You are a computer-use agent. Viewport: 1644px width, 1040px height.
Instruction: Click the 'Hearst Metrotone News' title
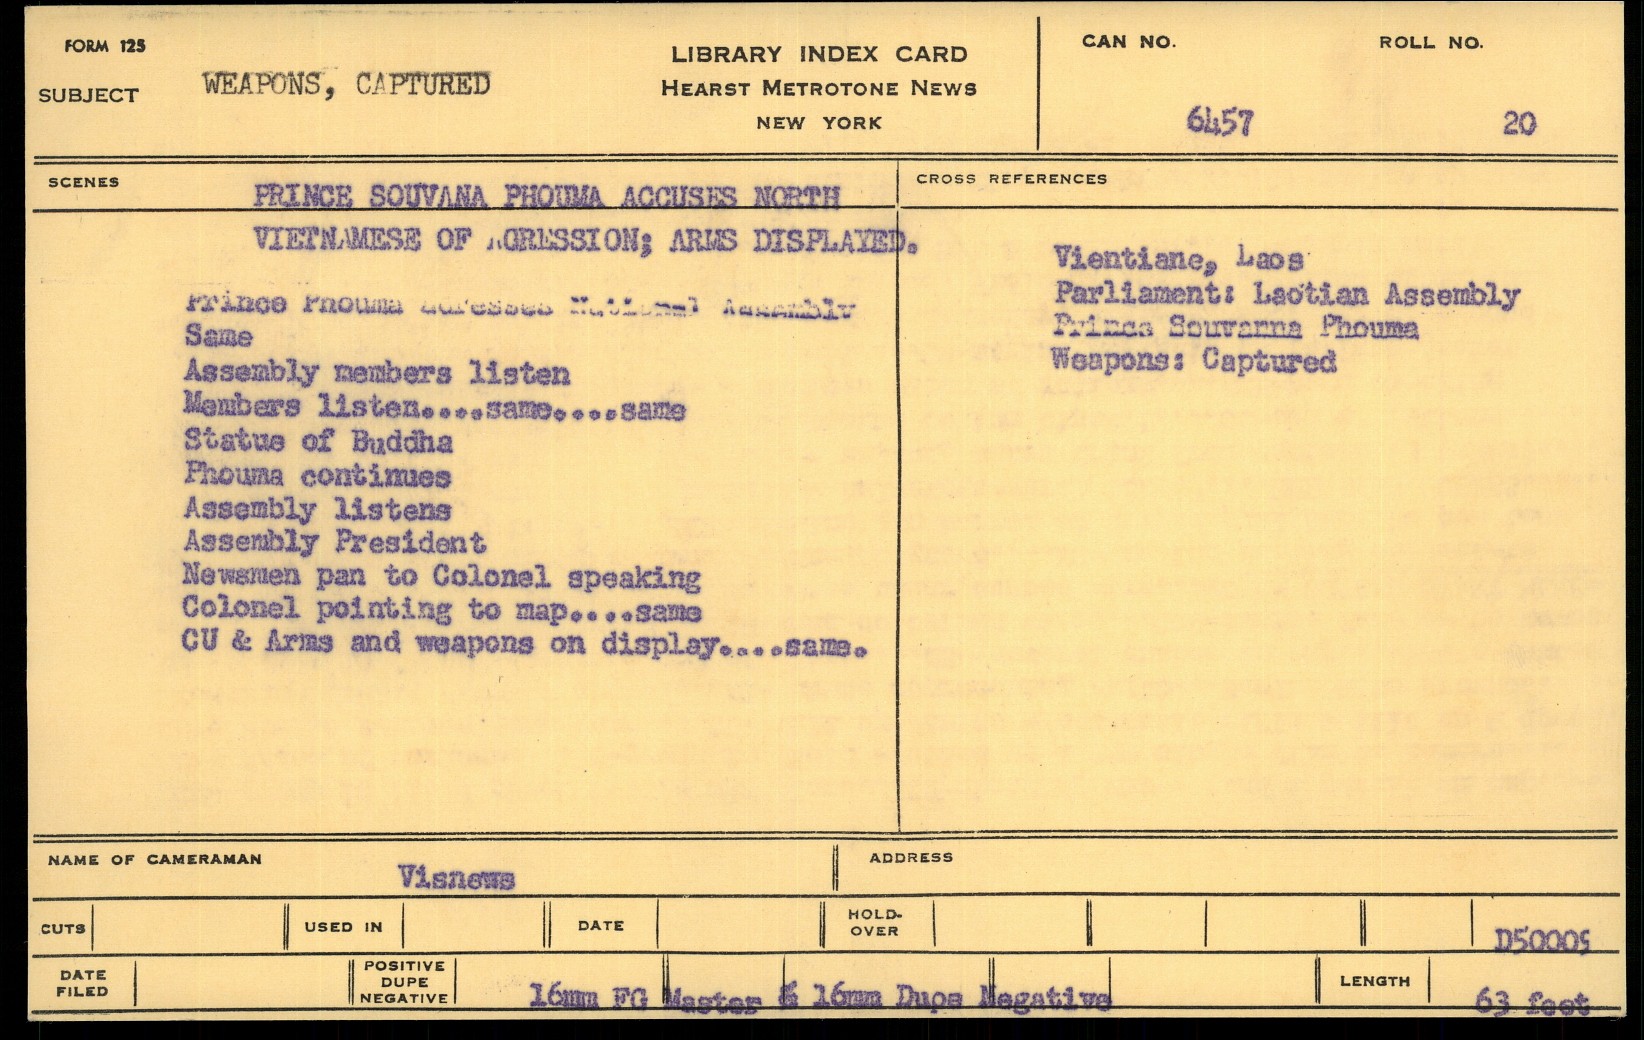coord(818,89)
